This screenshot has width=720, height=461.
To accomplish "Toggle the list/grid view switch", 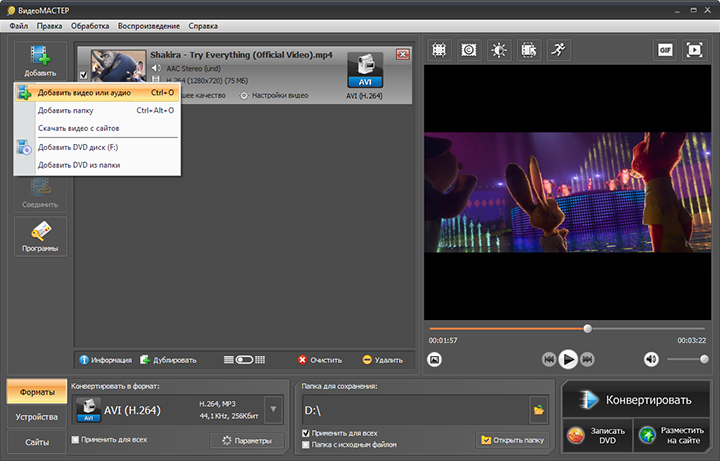I will point(244,360).
